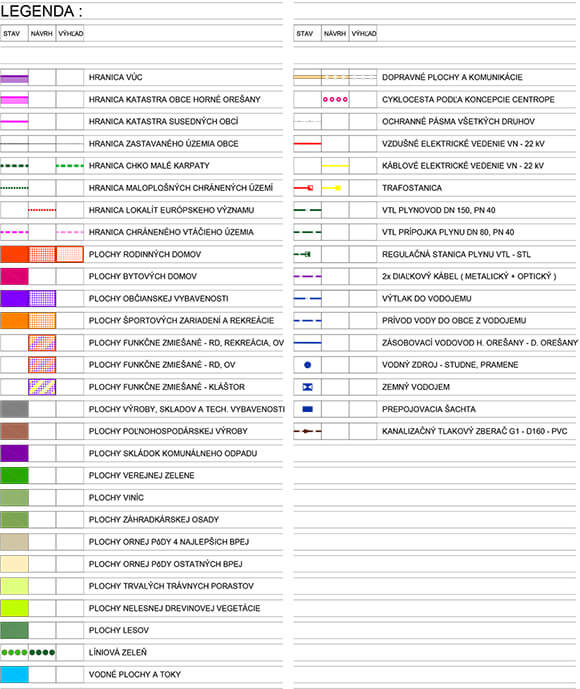Click the orange ŠPORTOVÝCH ZARIADENÍ stav swatch
This screenshot has height=689, width=580.
[14, 320]
